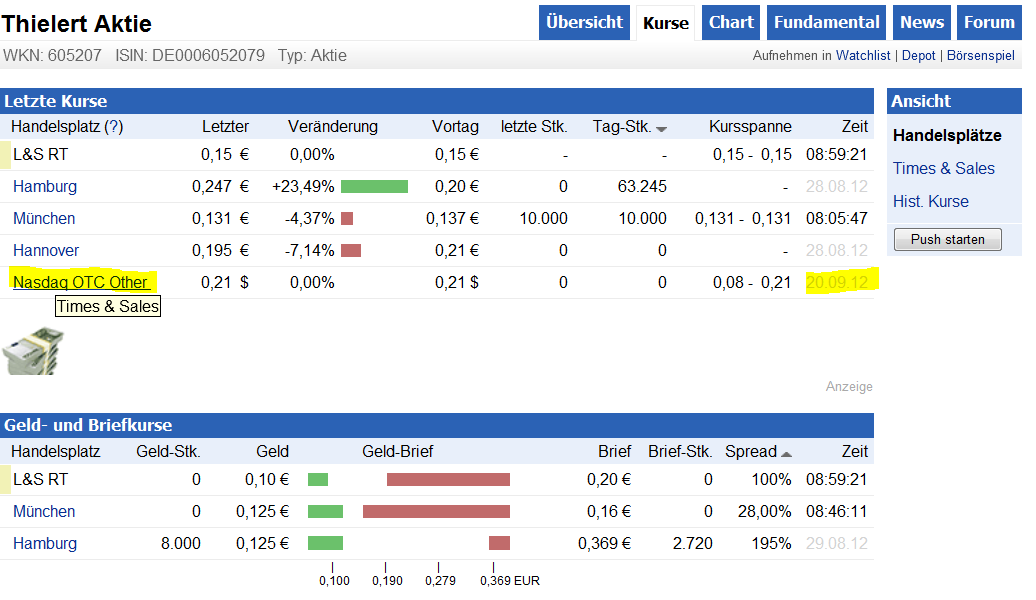Open Hamburg in Geld- und Briefkurse table

tap(45, 543)
